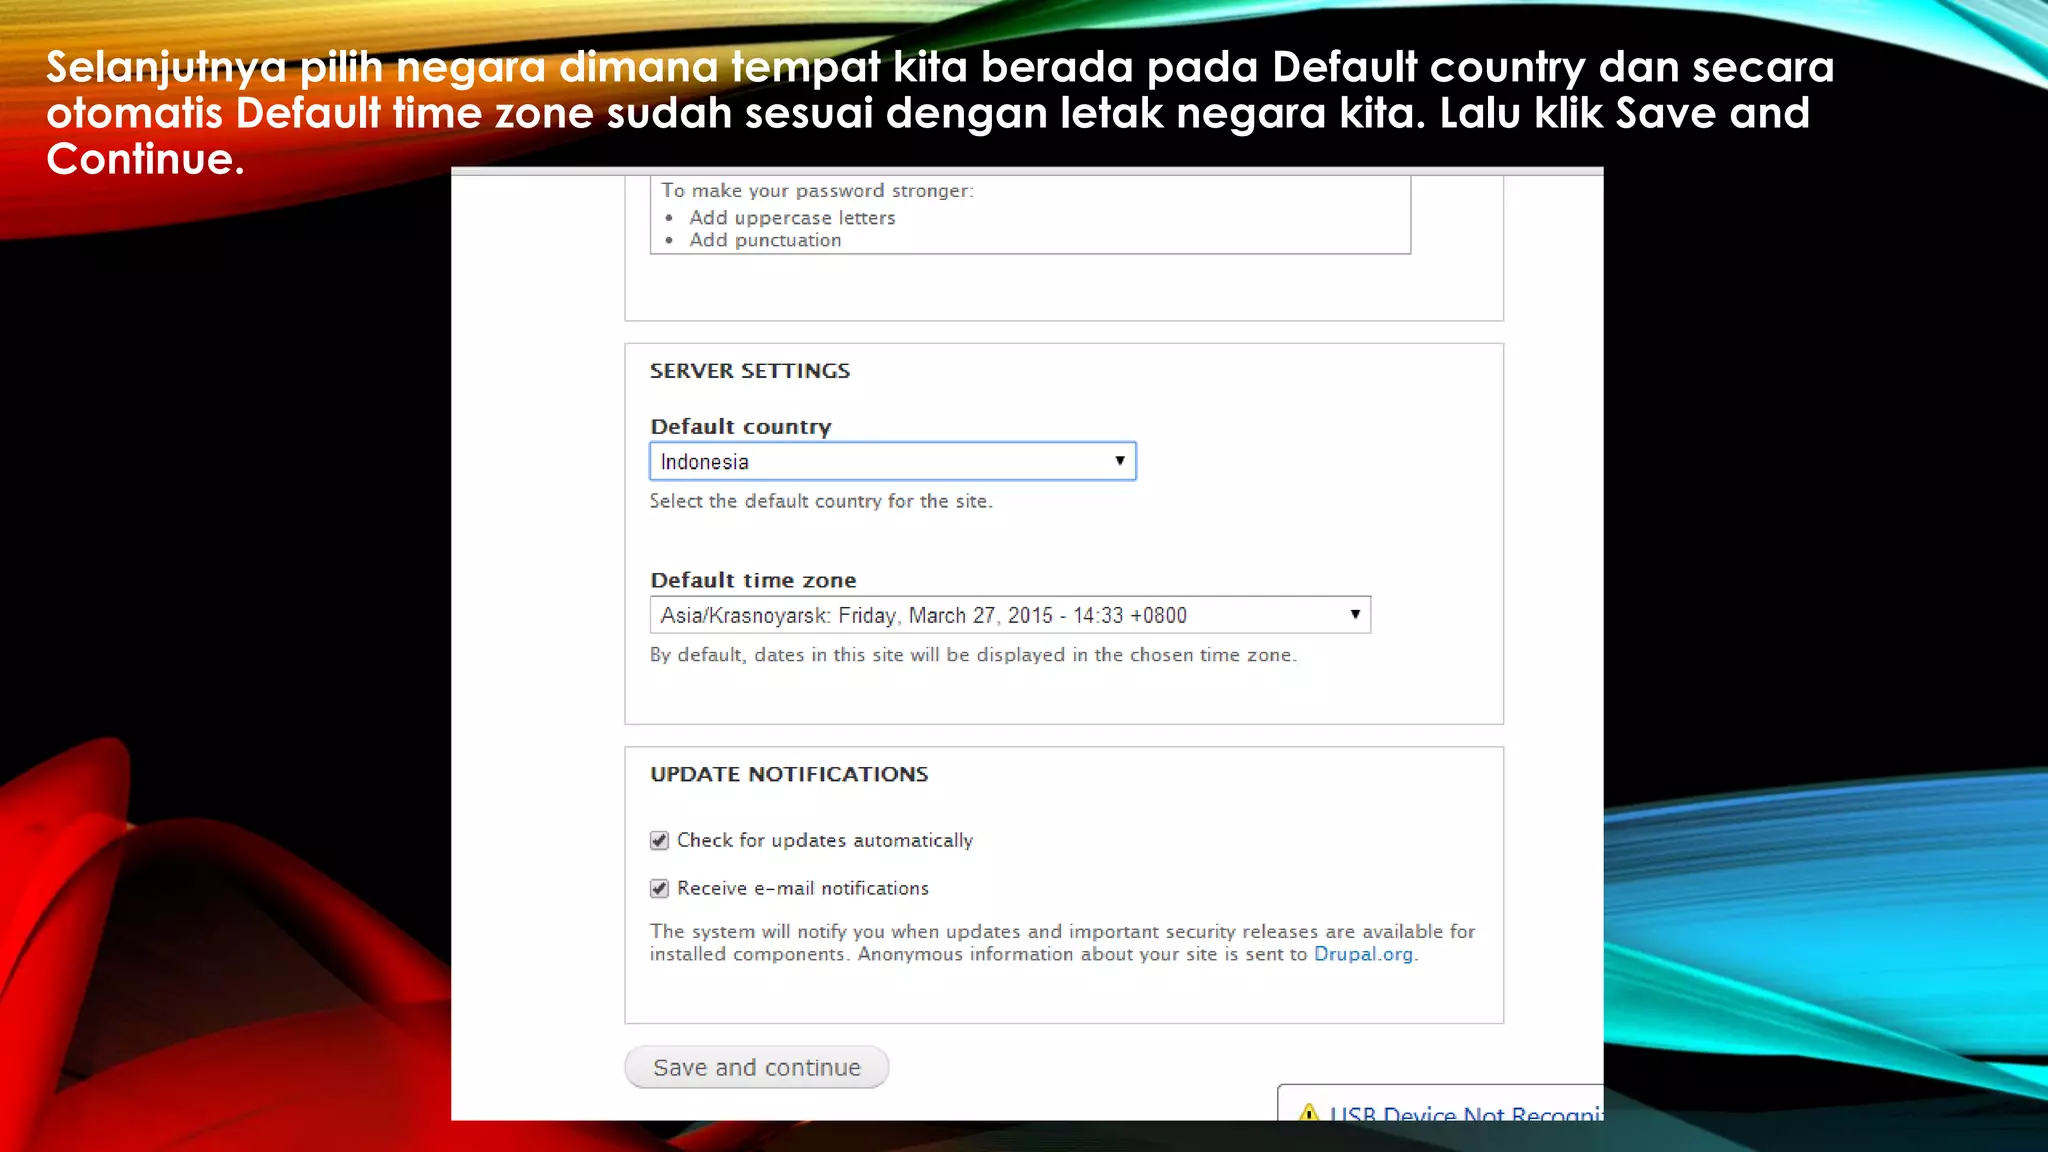Toggle Check for updates automatically checkbox
Screen dimensions: 2048x1152
[659, 841]
